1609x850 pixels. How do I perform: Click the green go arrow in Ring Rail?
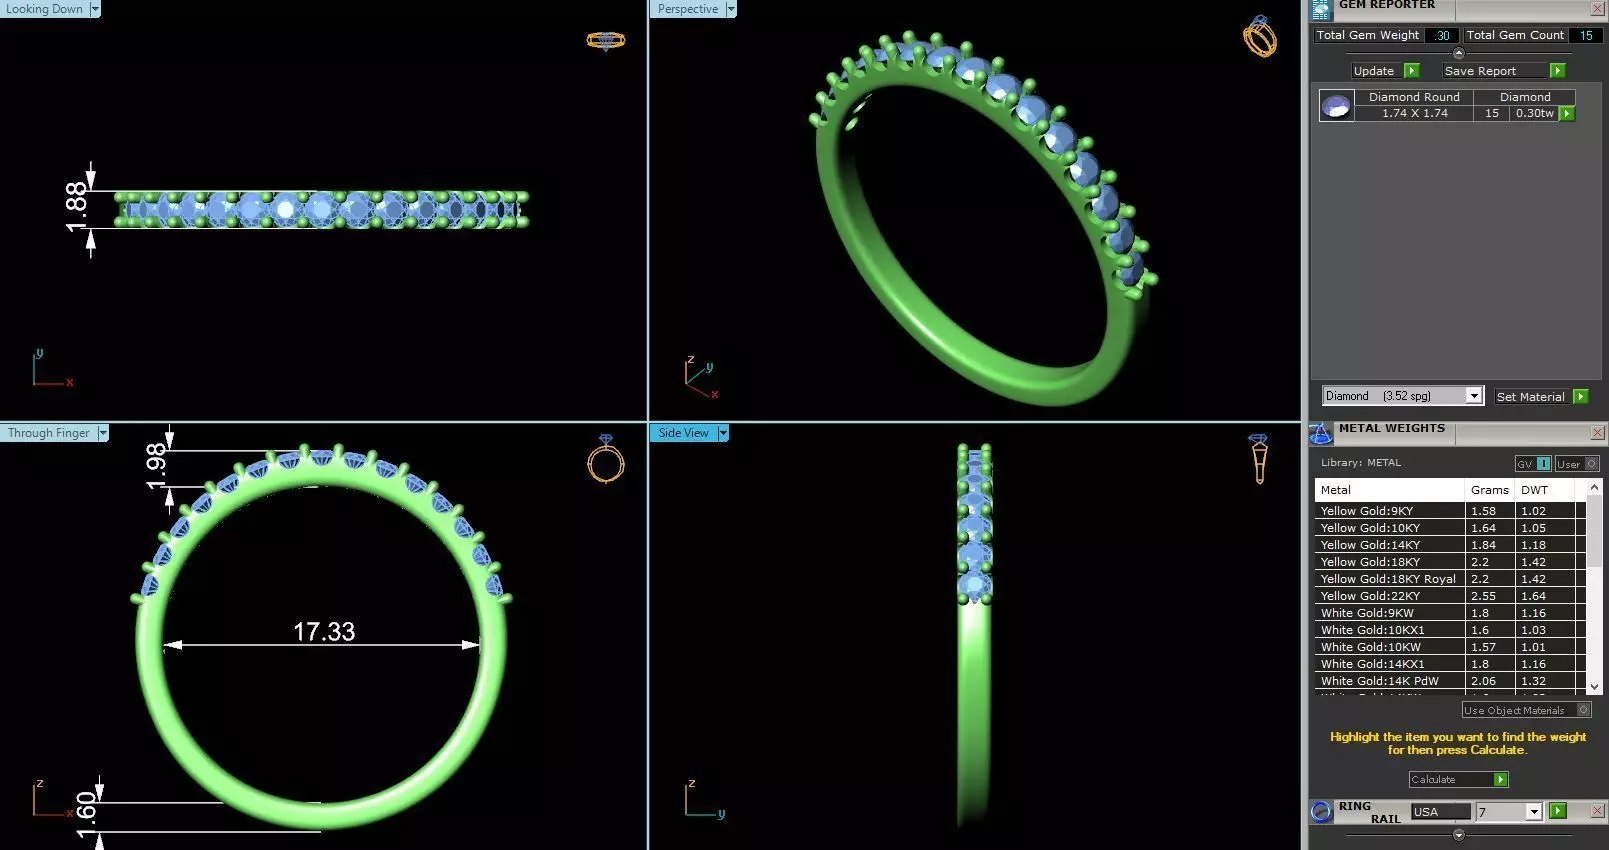point(1557,811)
